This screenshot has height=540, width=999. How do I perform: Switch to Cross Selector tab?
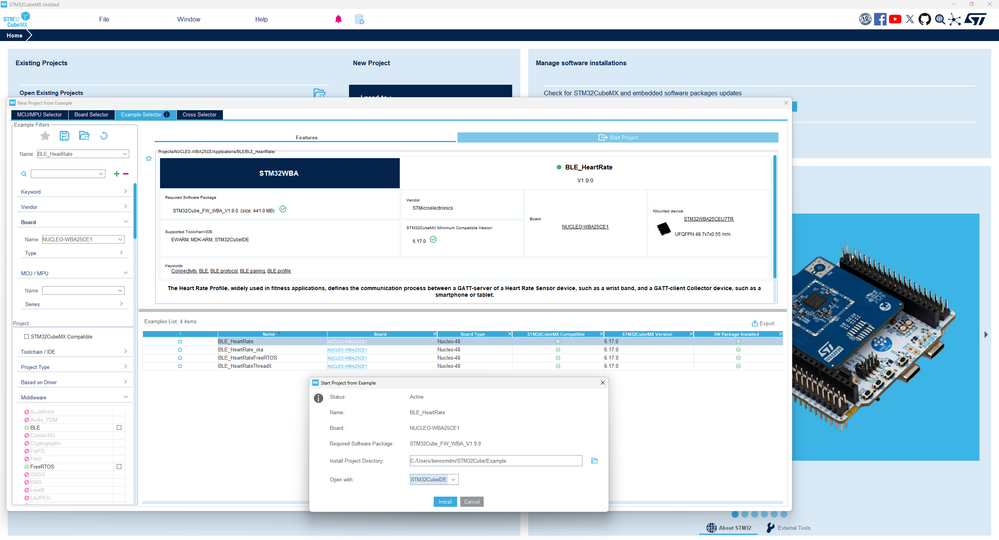[x=199, y=115]
